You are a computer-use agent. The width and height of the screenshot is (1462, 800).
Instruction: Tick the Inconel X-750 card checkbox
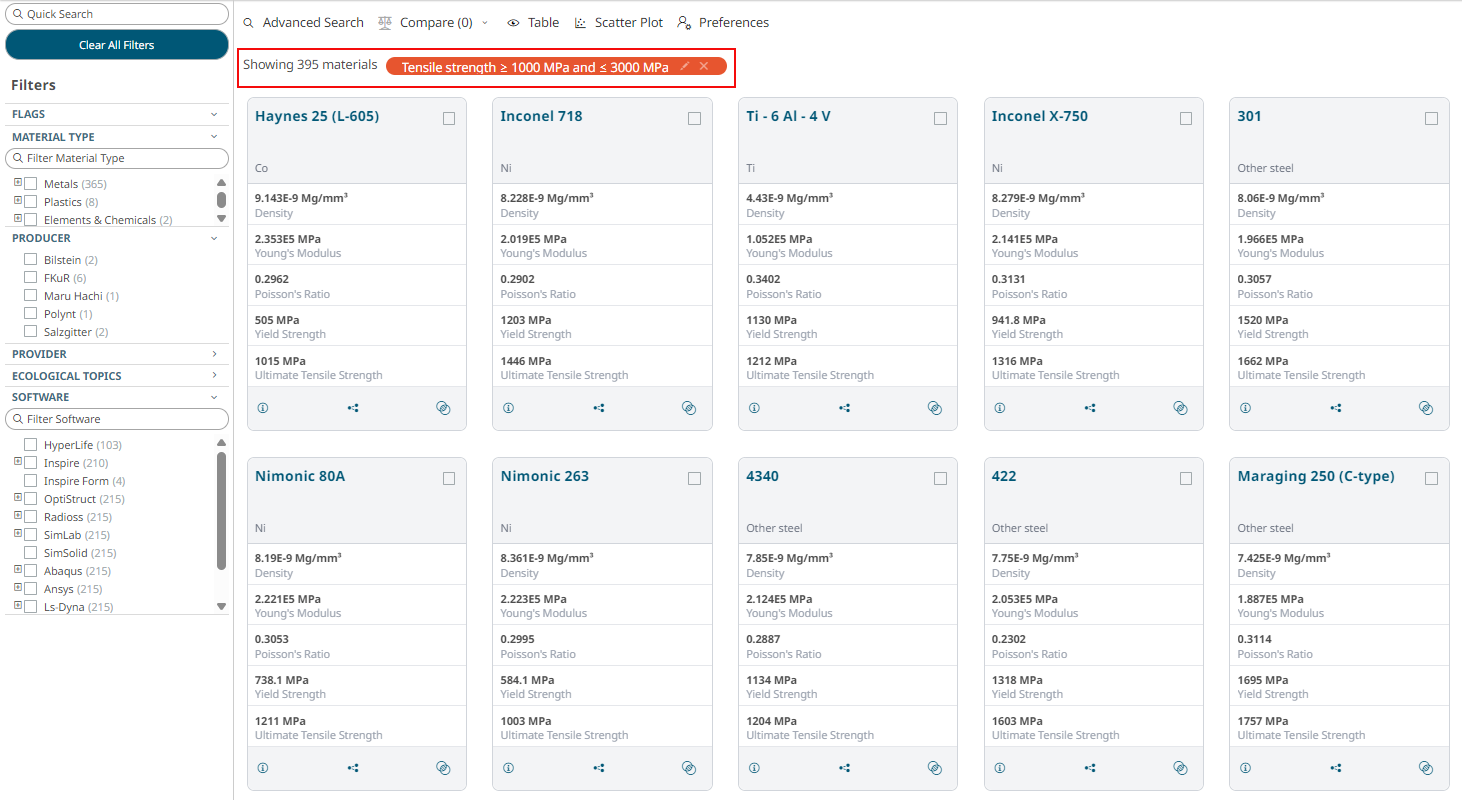(1186, 118)
